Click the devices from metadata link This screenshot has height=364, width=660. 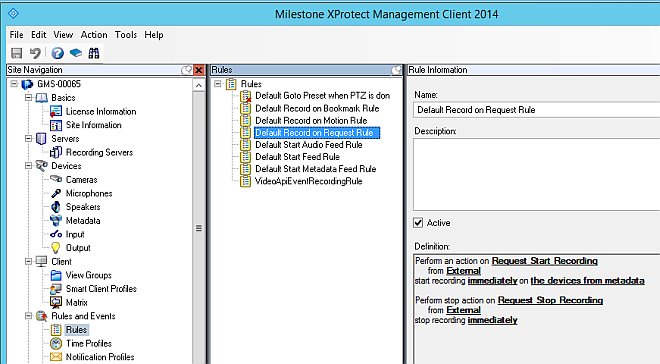tap(588, 281)
